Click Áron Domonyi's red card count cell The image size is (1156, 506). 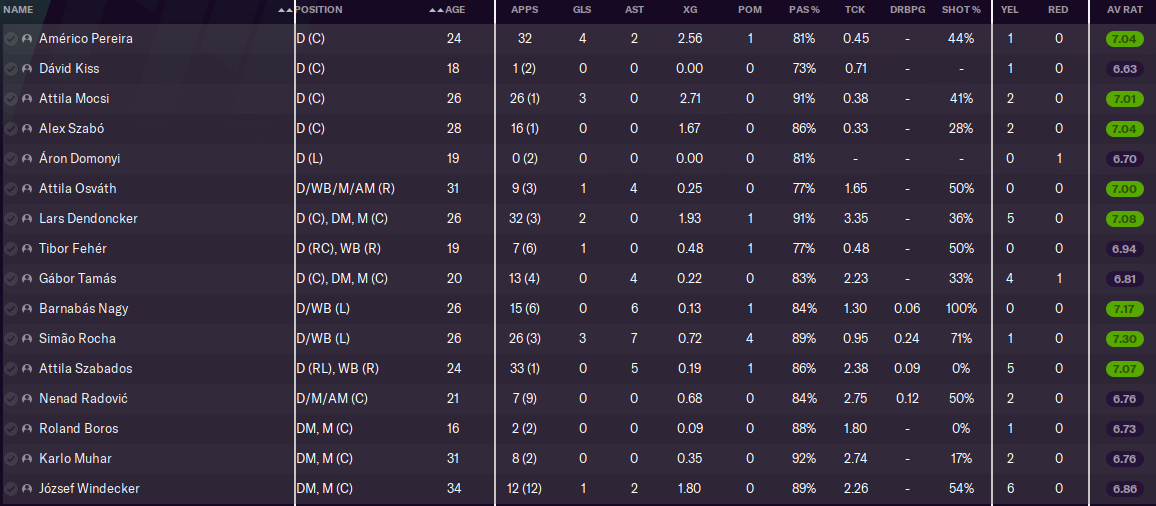[x=1059, y=159]
